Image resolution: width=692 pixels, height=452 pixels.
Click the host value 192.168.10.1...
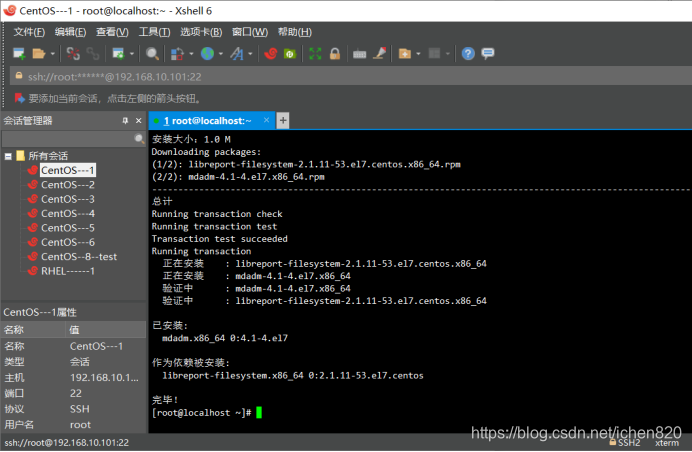(x=104, y=378)
